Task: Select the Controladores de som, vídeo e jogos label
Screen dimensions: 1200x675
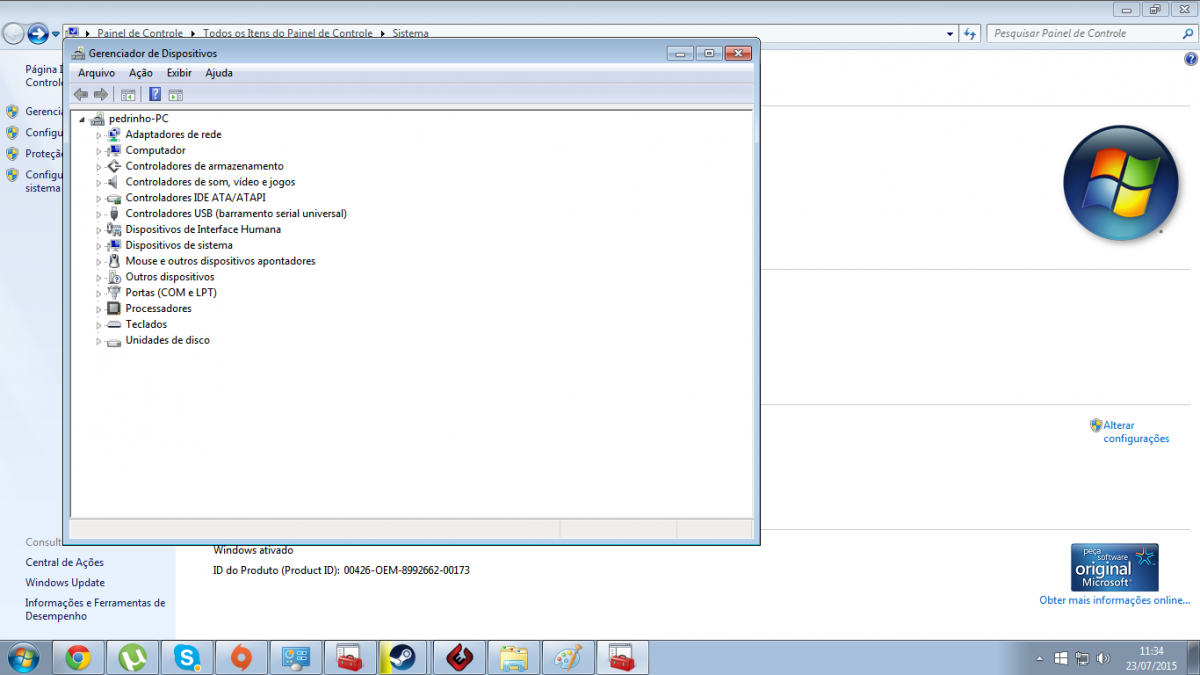Action: pyautogui.click(x=210, y=182)
